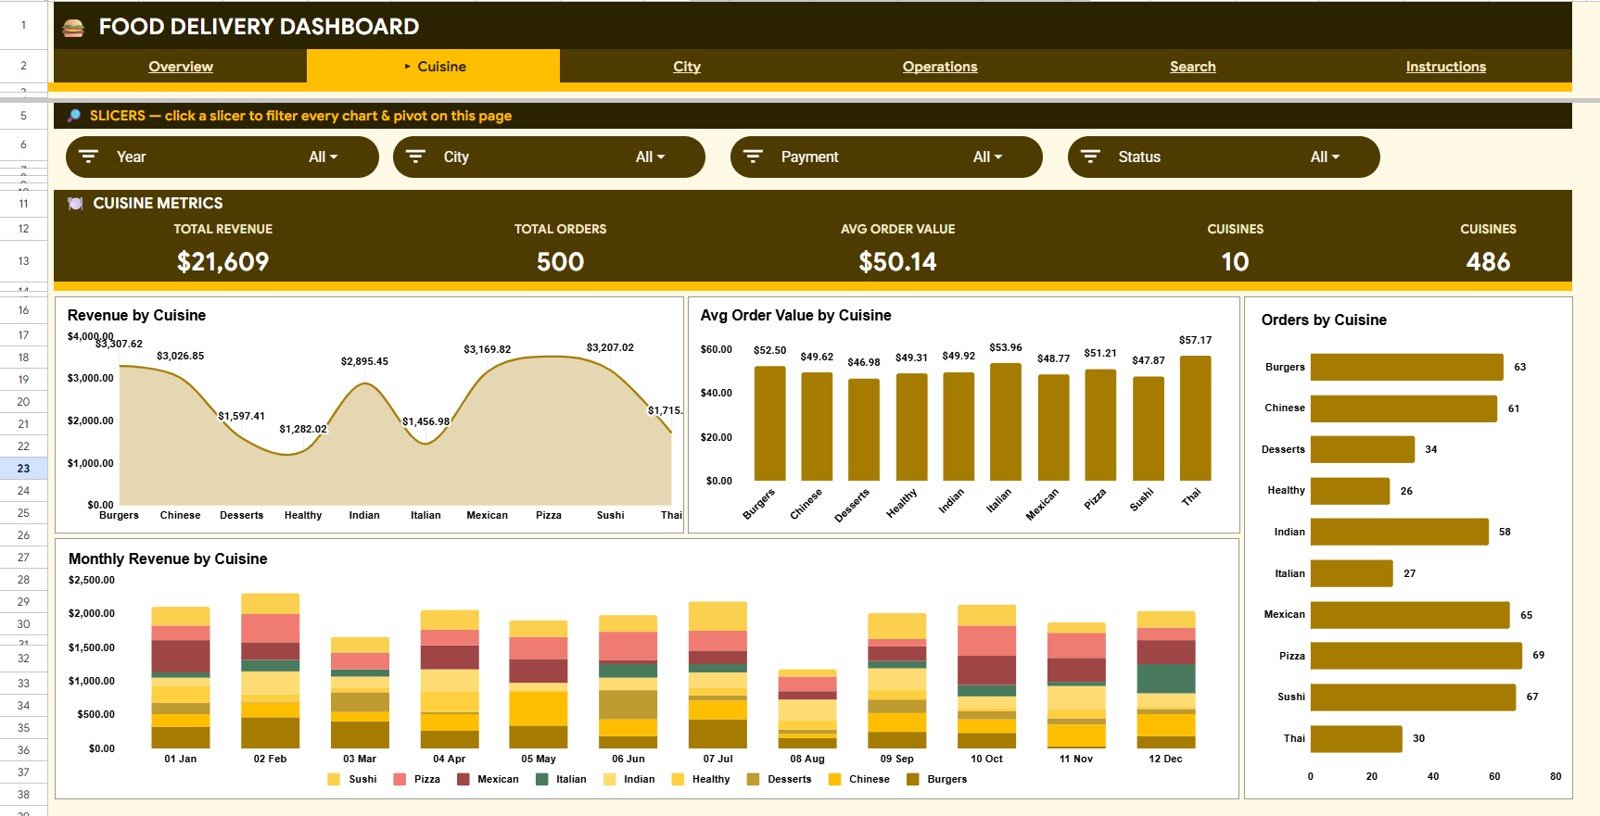Click the magnifier icon beside SLICERS
Image resolution: width=1600 pixels, height=816 pixels.
pyautogui.click(x=74, y=116)
